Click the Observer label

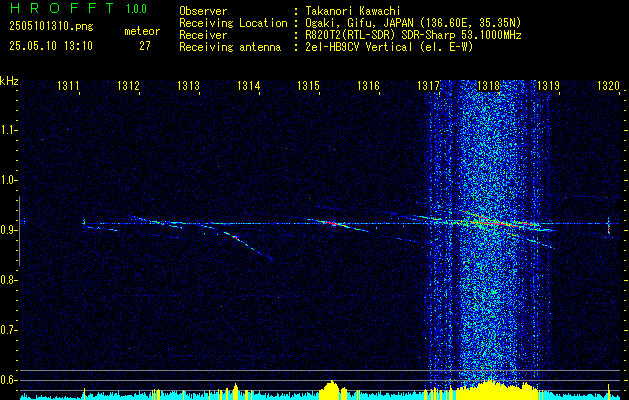[203, 11]
